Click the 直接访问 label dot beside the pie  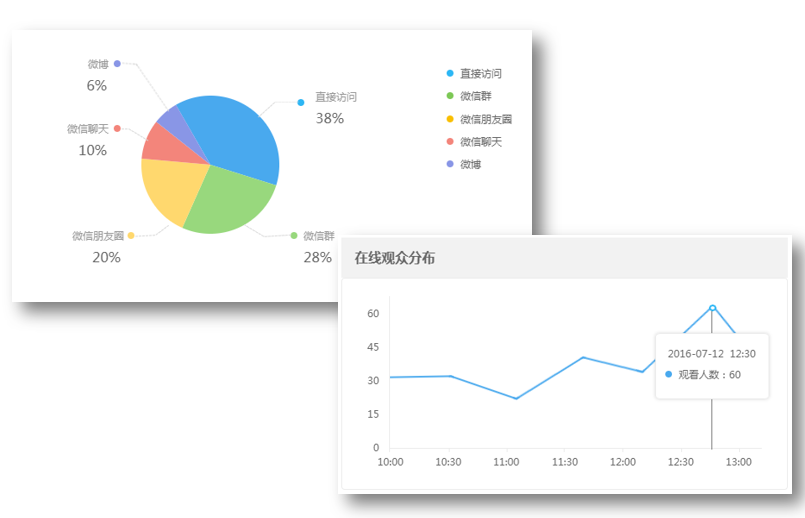301,103
